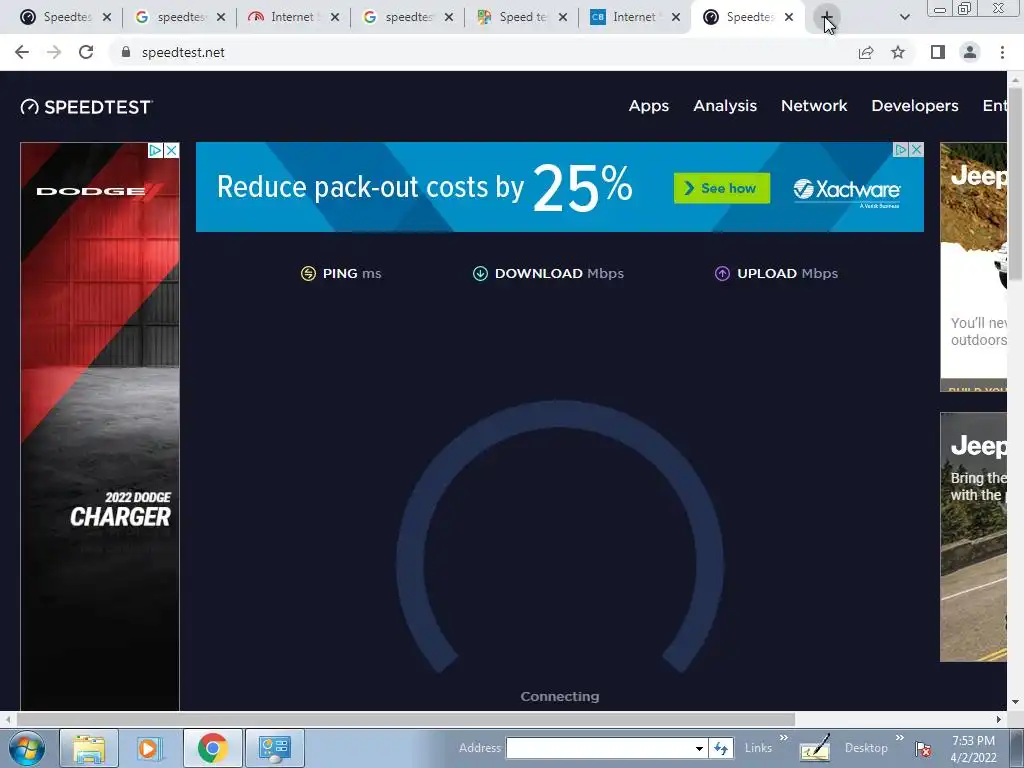1024x768 pixels.
Task: Open Windows Explorer from taskbar
Action: (89, 748)
